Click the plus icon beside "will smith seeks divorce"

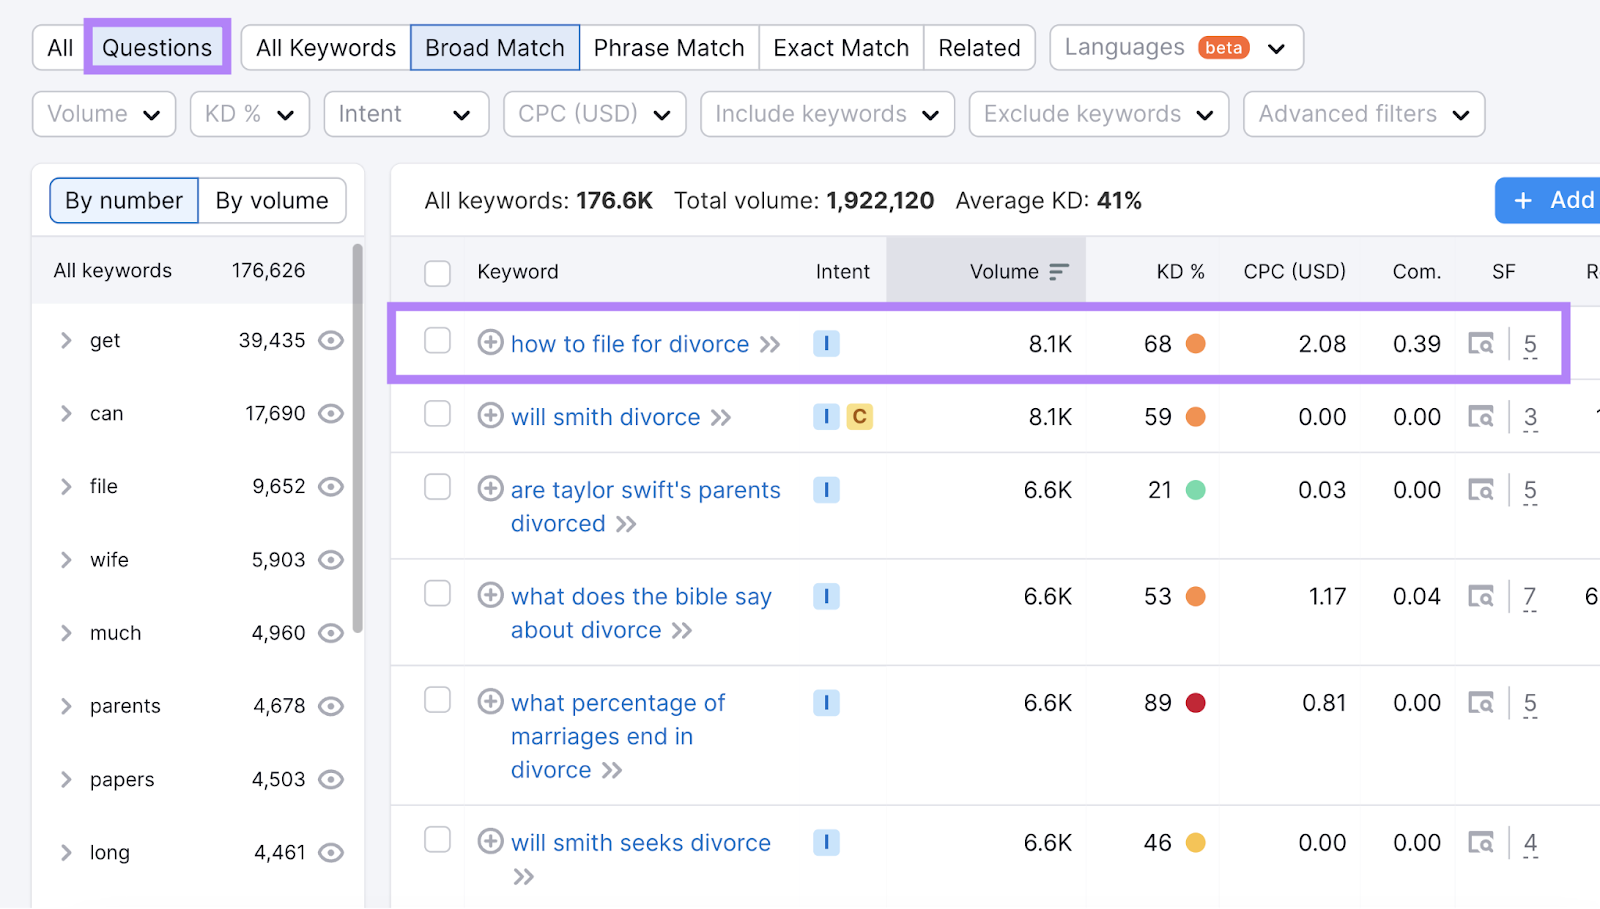click(490, 841)
